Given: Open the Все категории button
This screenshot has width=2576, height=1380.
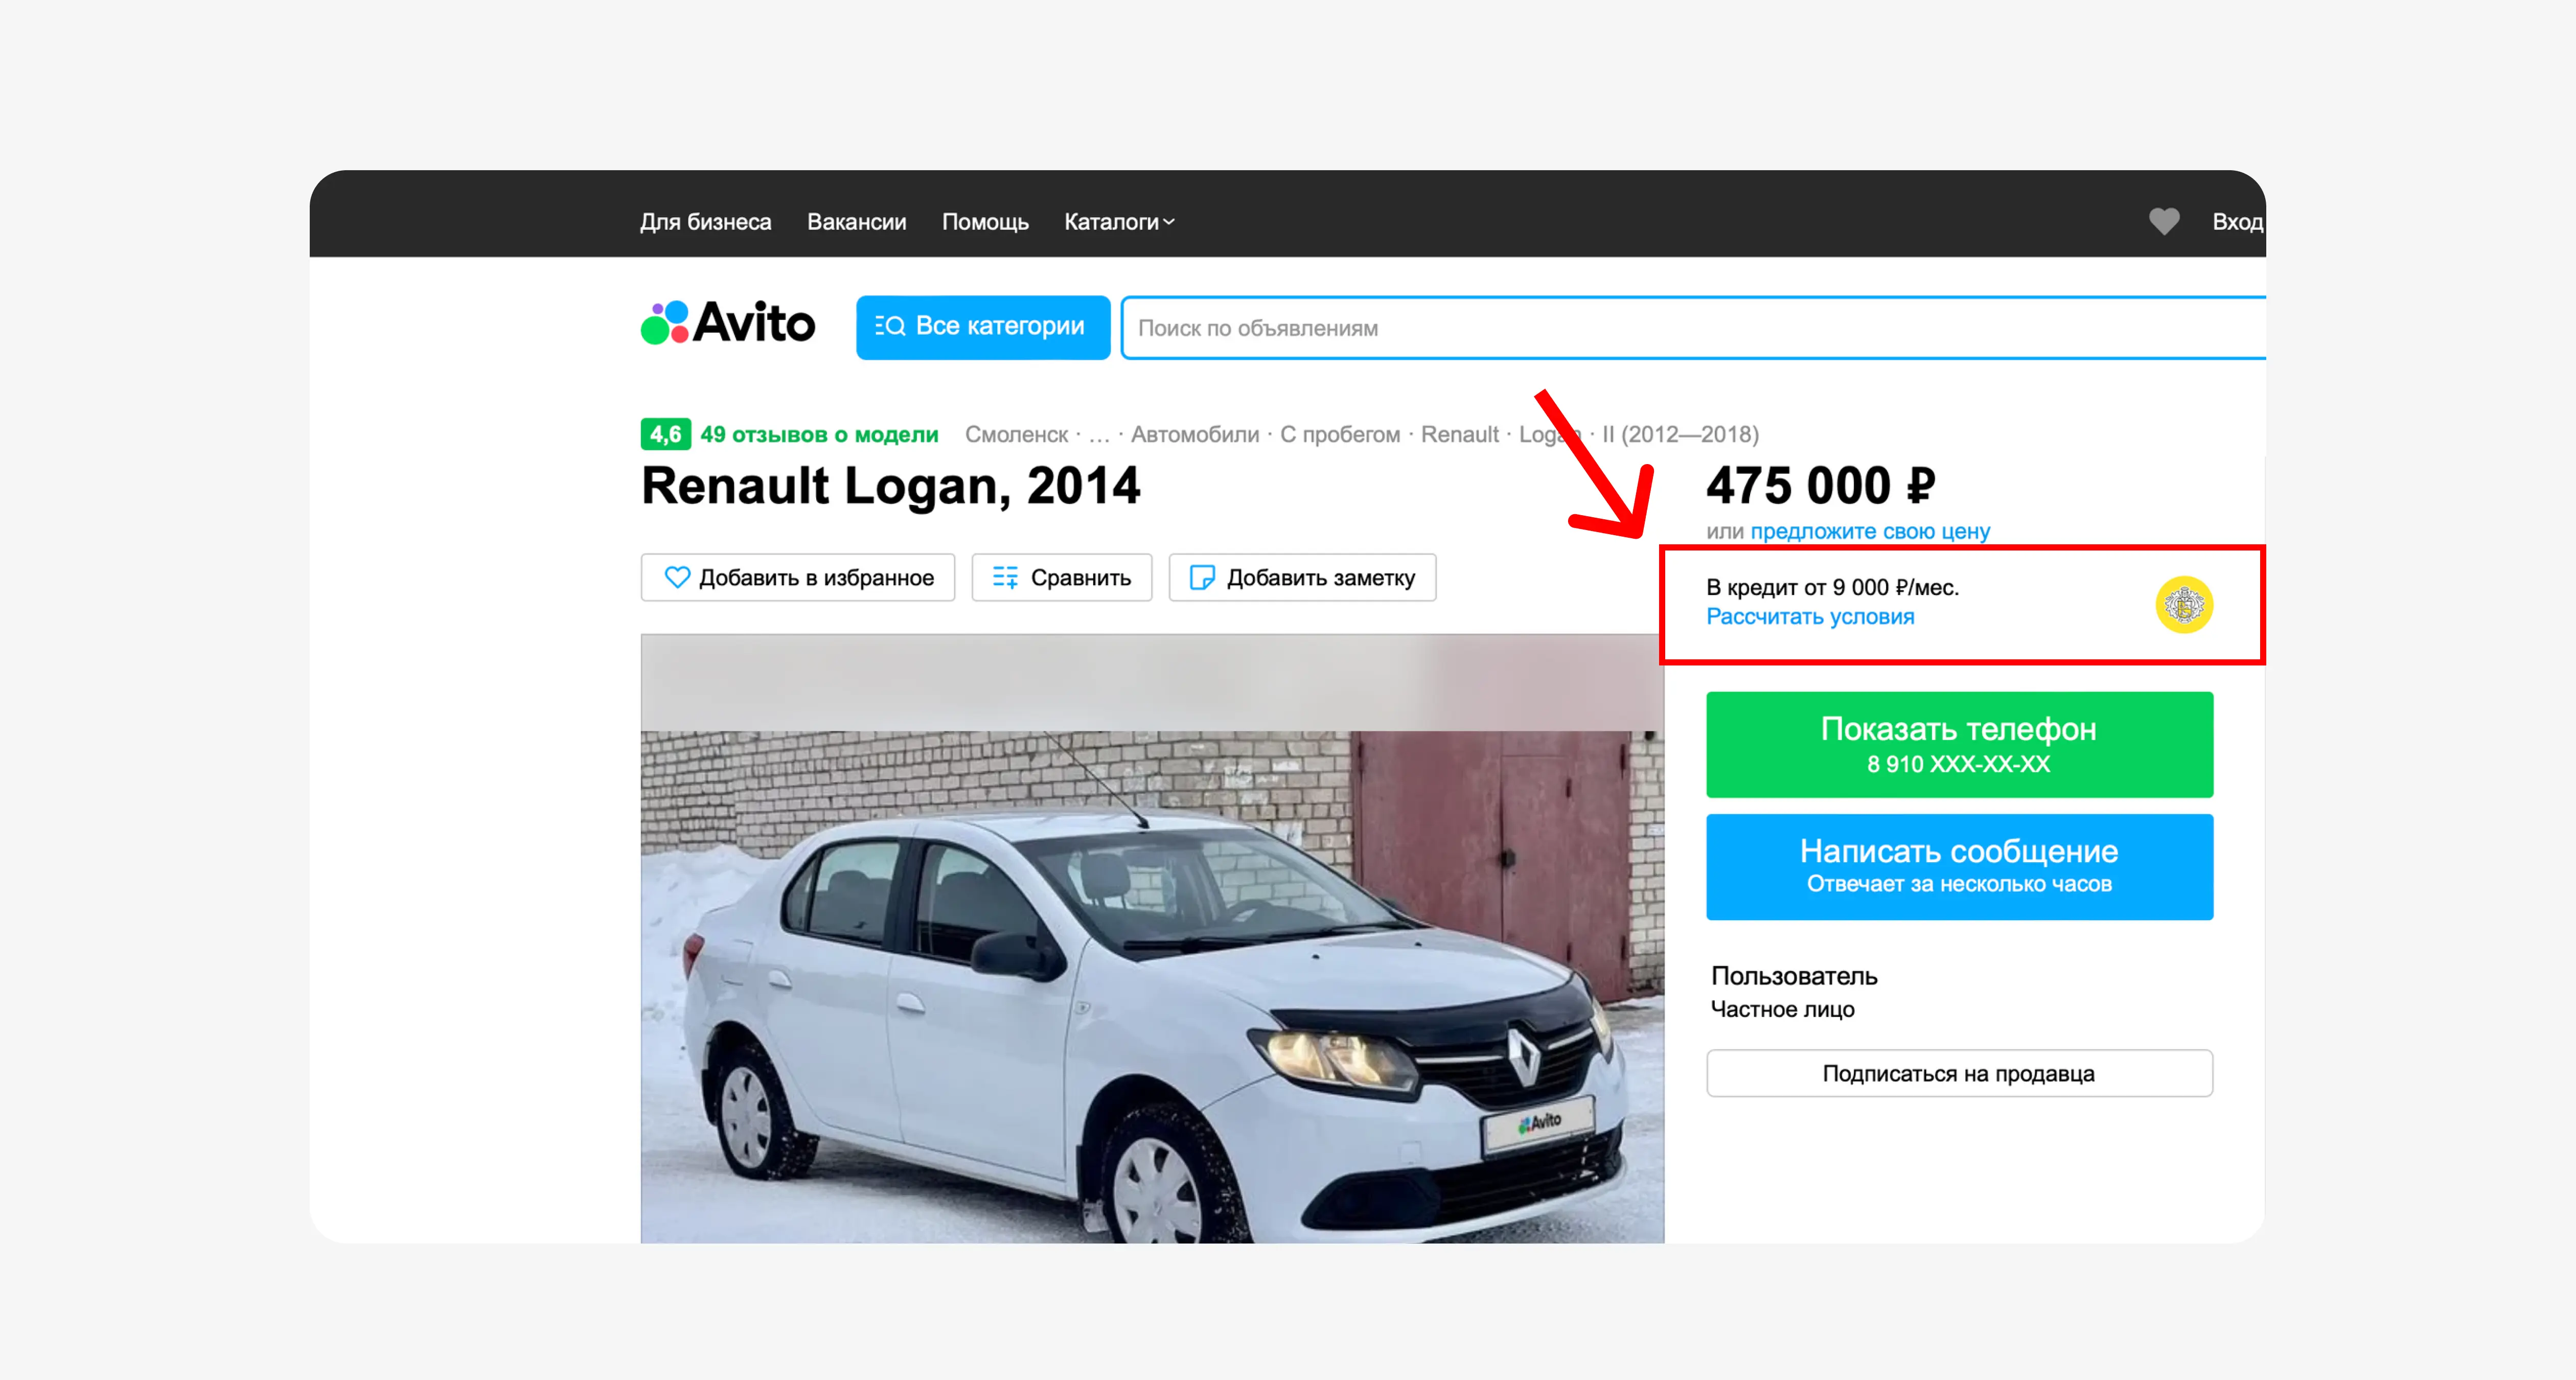Looking at the screenshot, I should (983, 327).
